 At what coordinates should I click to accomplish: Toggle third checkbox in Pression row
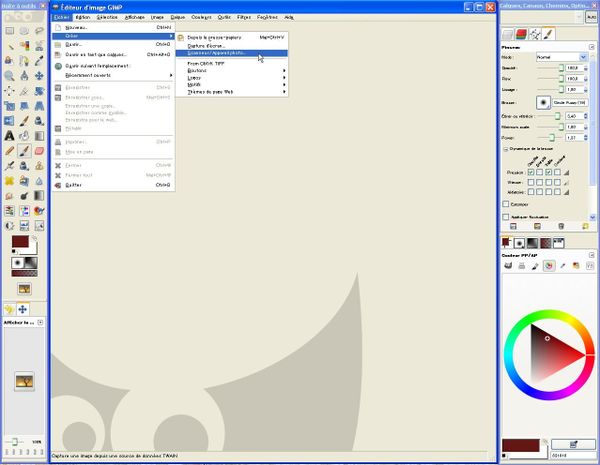click(x=549, y=172)
